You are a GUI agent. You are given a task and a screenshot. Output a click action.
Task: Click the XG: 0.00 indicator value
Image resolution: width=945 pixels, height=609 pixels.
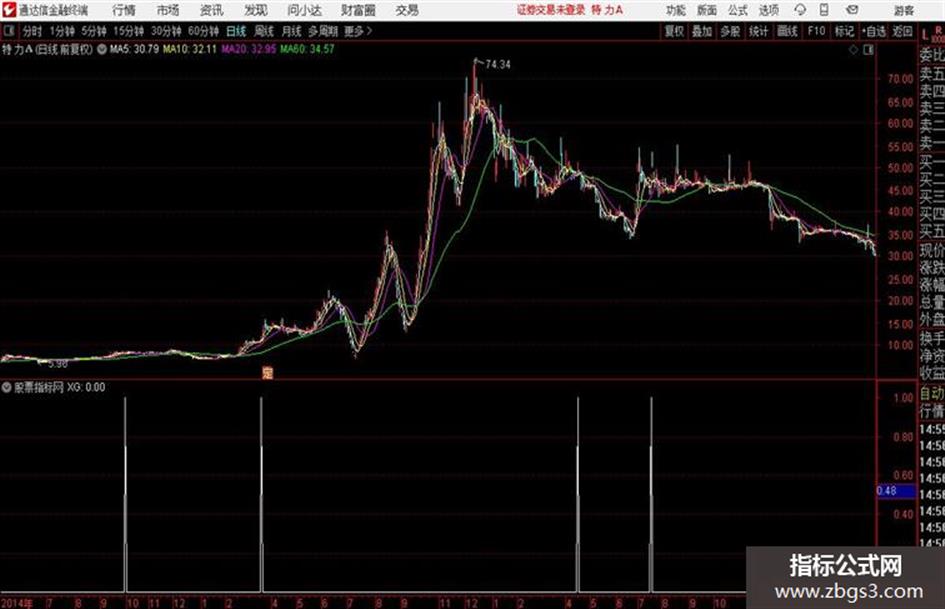coord(86,387)
